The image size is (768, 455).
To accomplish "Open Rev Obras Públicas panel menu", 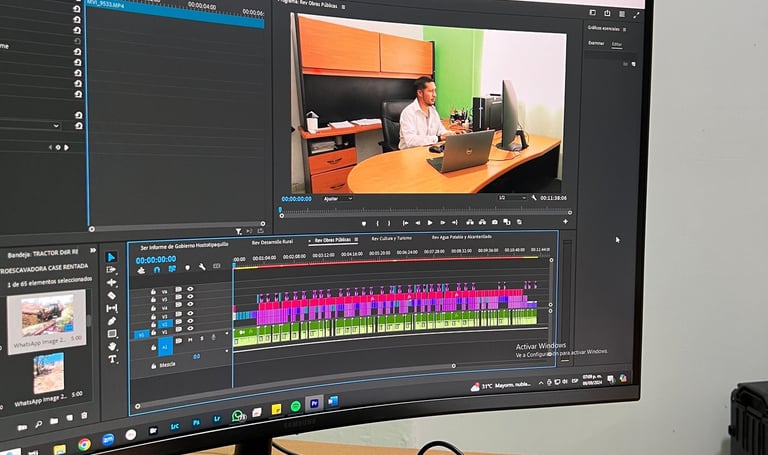I will [x=356, y=239].
